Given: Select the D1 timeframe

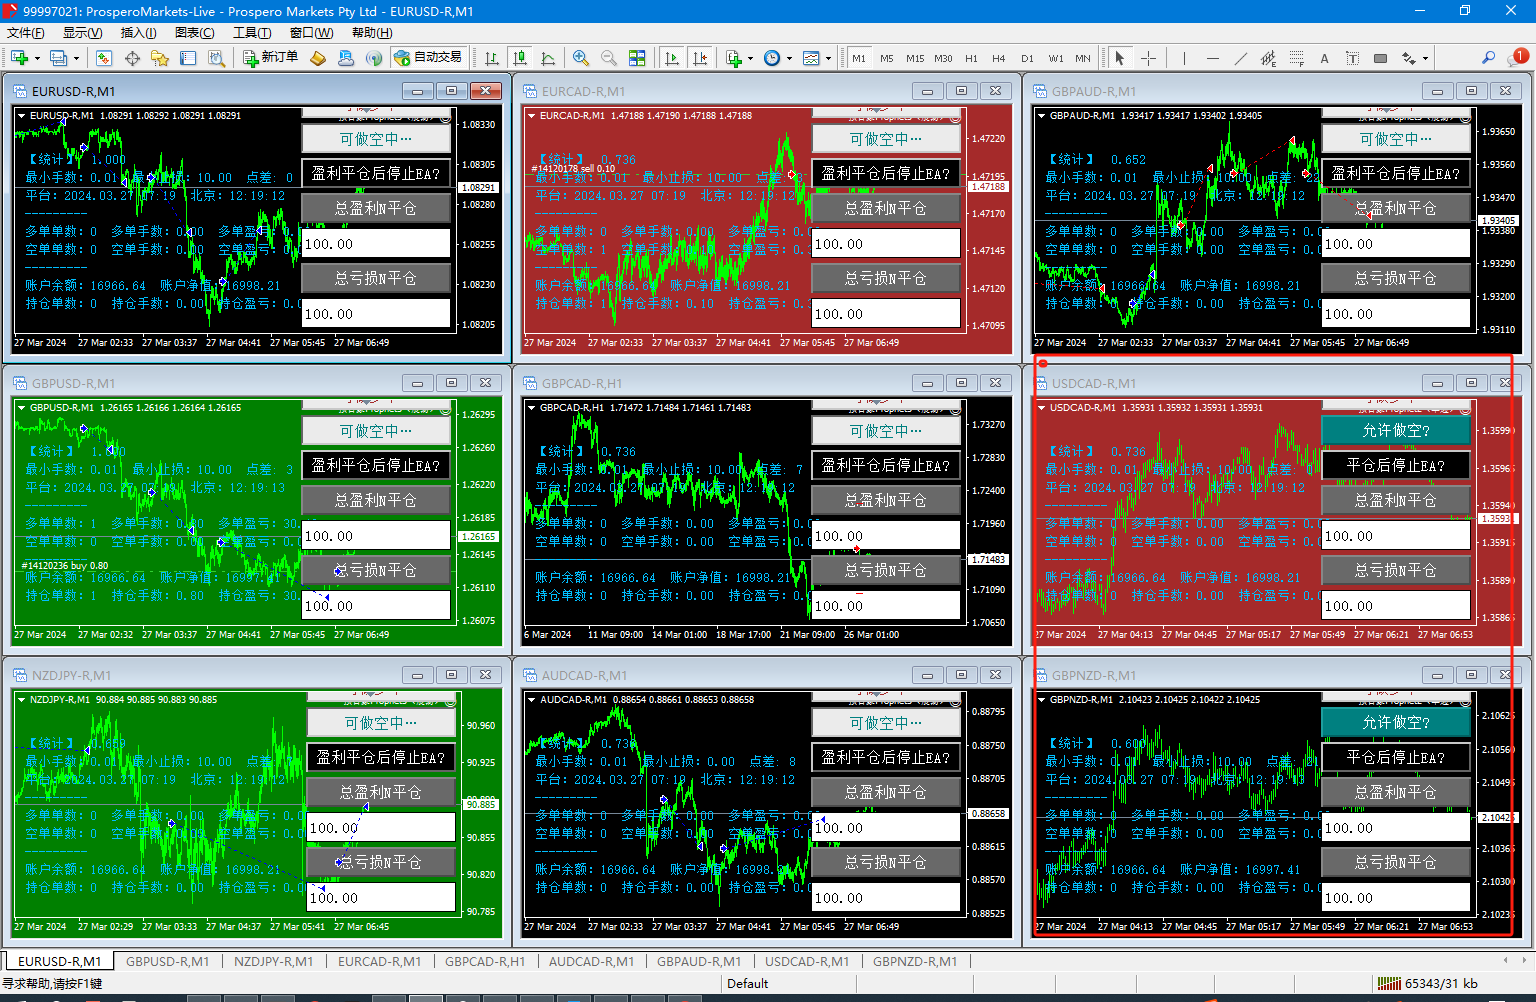Looking at the screenshot, I should (1027, 58).
